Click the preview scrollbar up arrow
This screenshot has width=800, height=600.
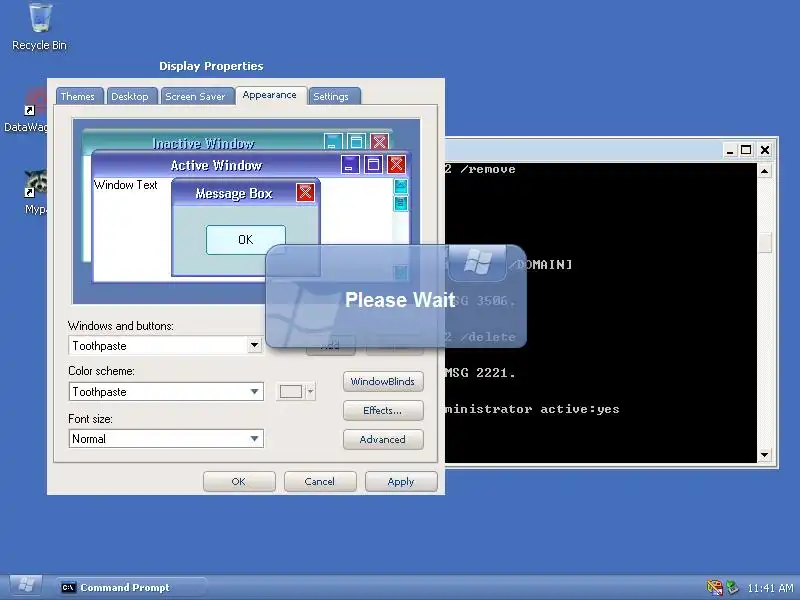click(401, 186)
